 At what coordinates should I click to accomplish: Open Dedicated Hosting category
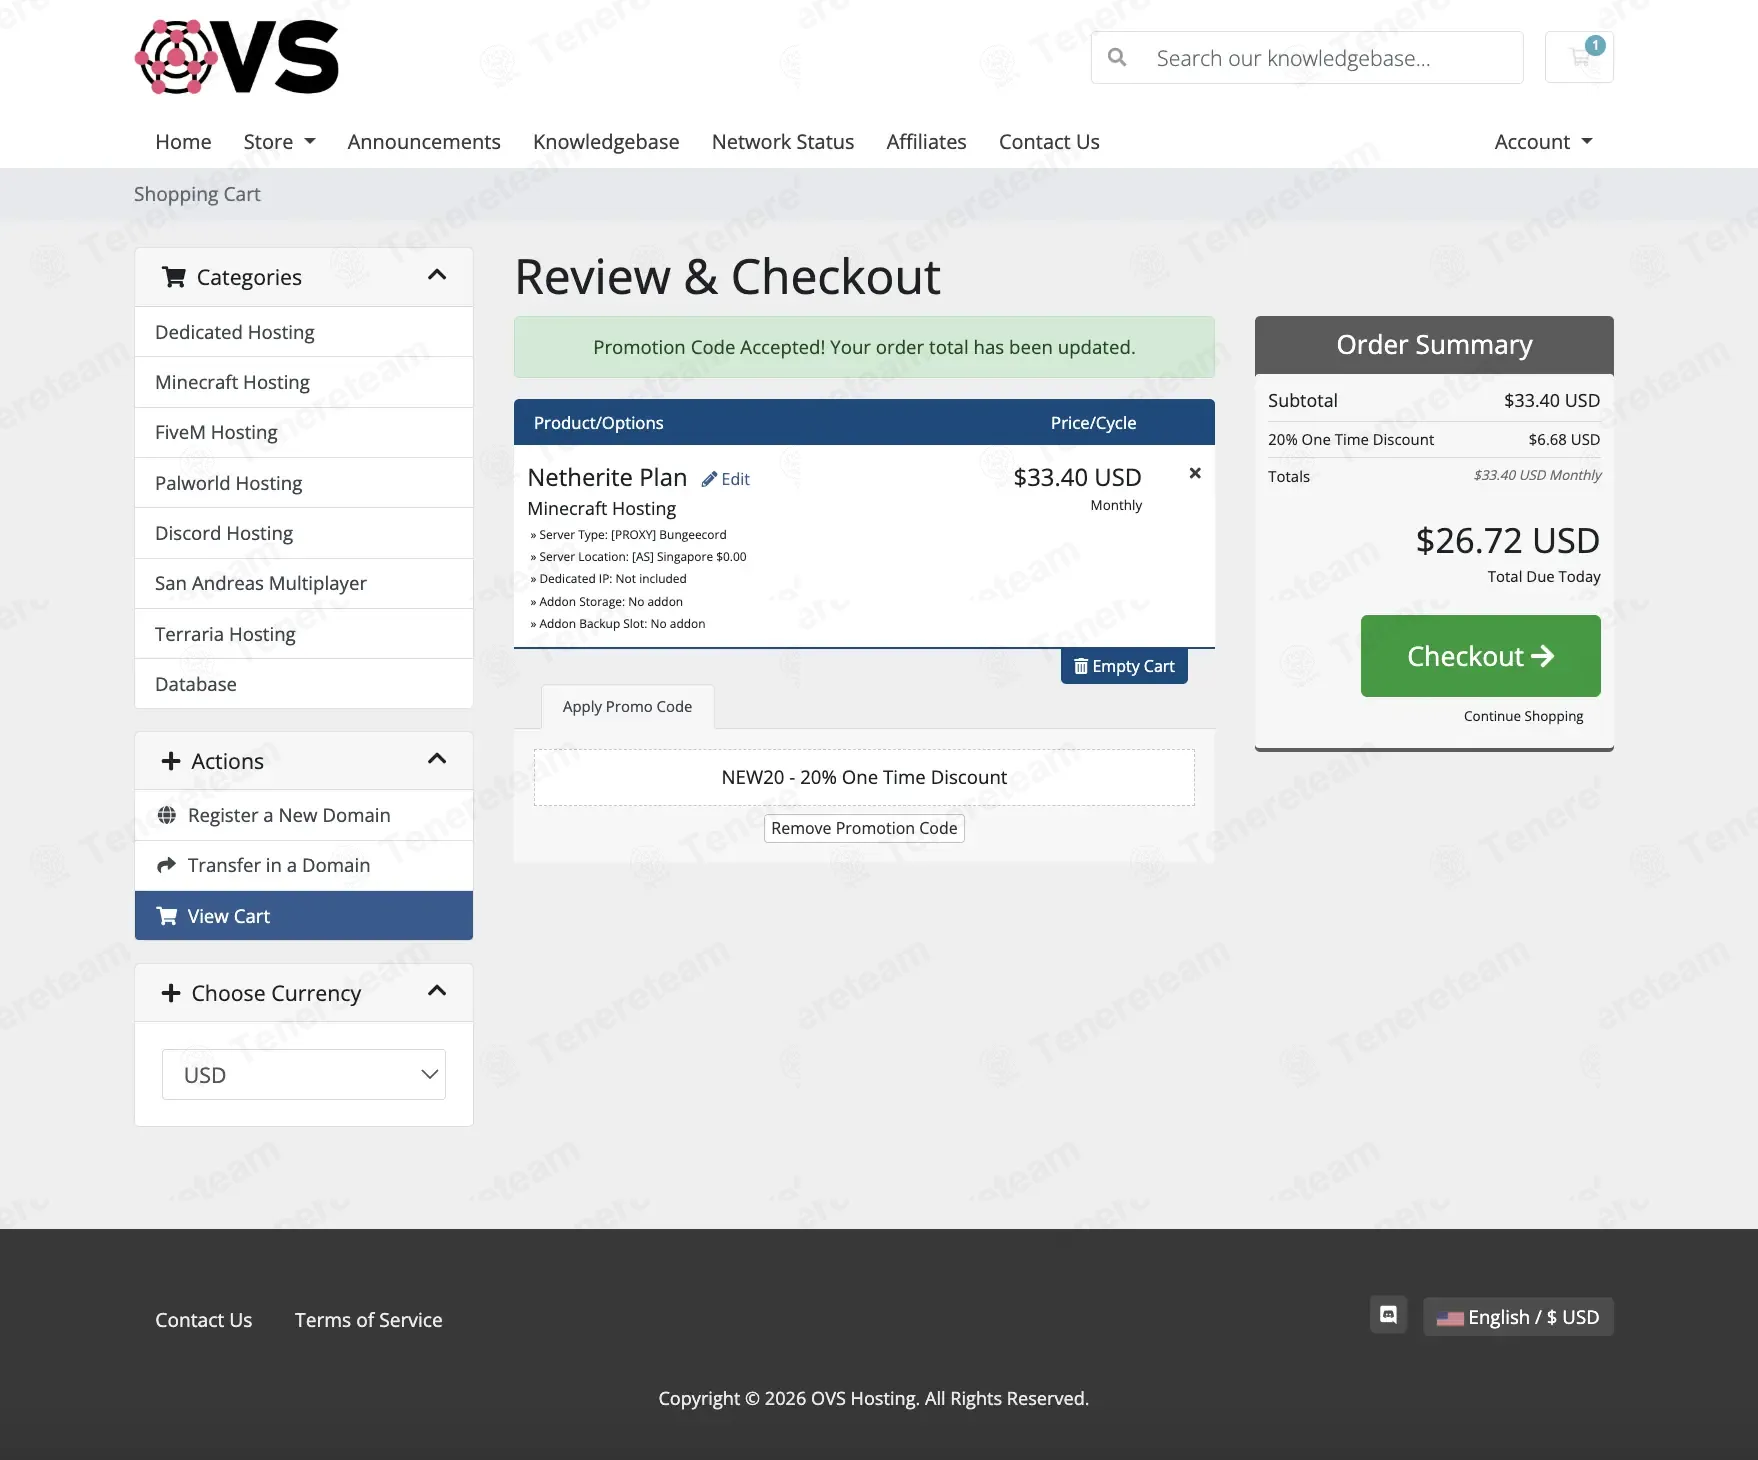304,332
